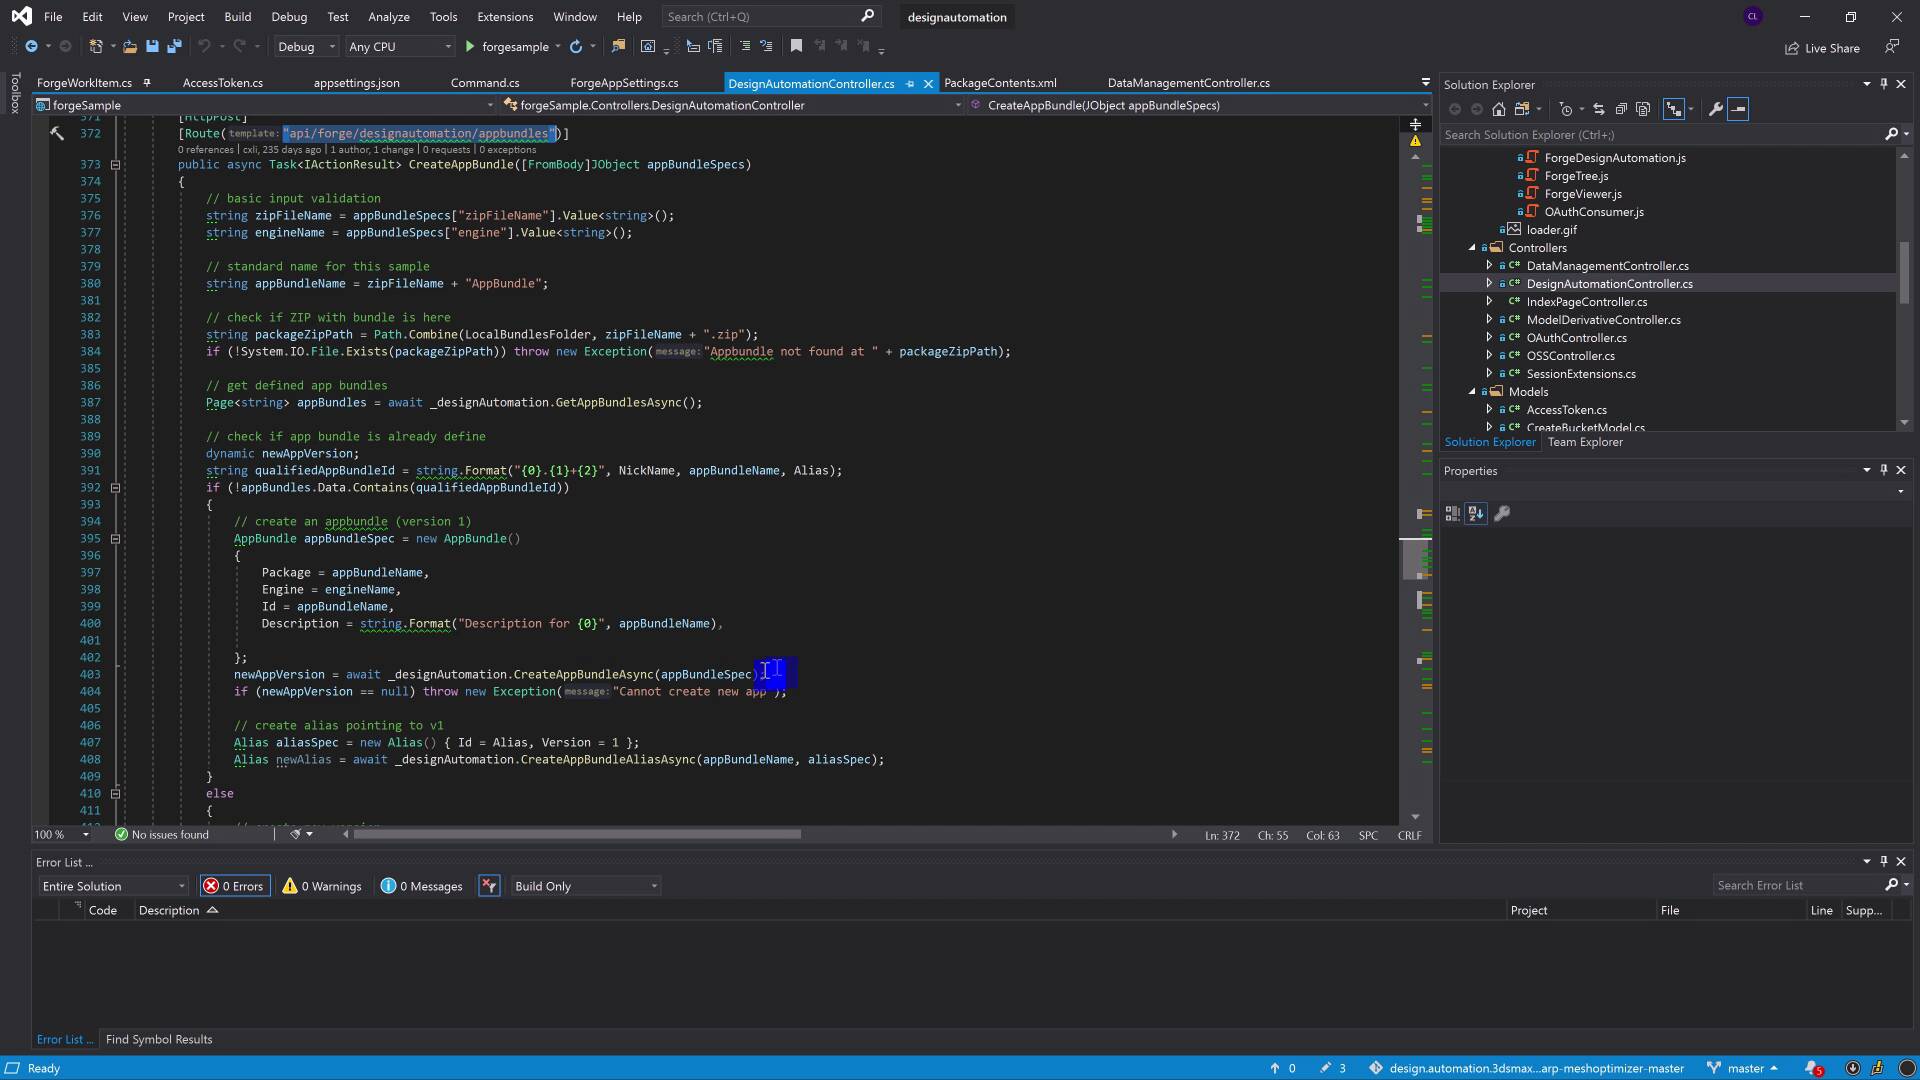The width and height of the screenshot is (1920, 1080).
Task: Toggle a bookmark using the bookmark icon
Action: [x=796, y=46]
